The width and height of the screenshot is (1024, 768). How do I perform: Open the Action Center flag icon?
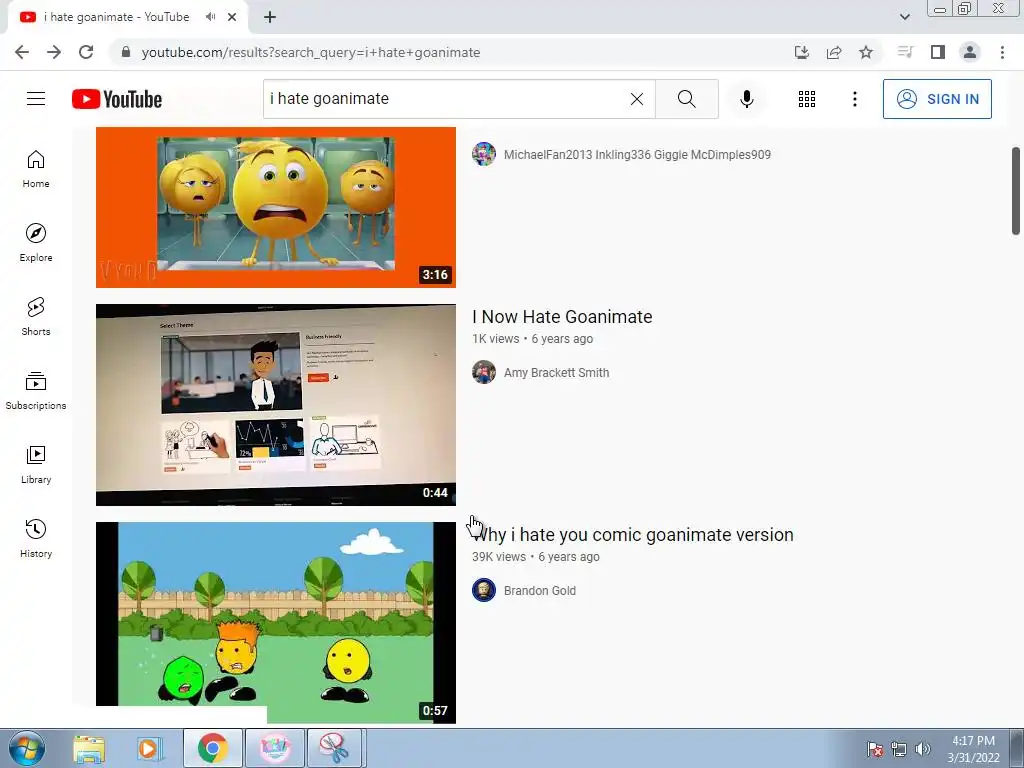tap(875, 749)
